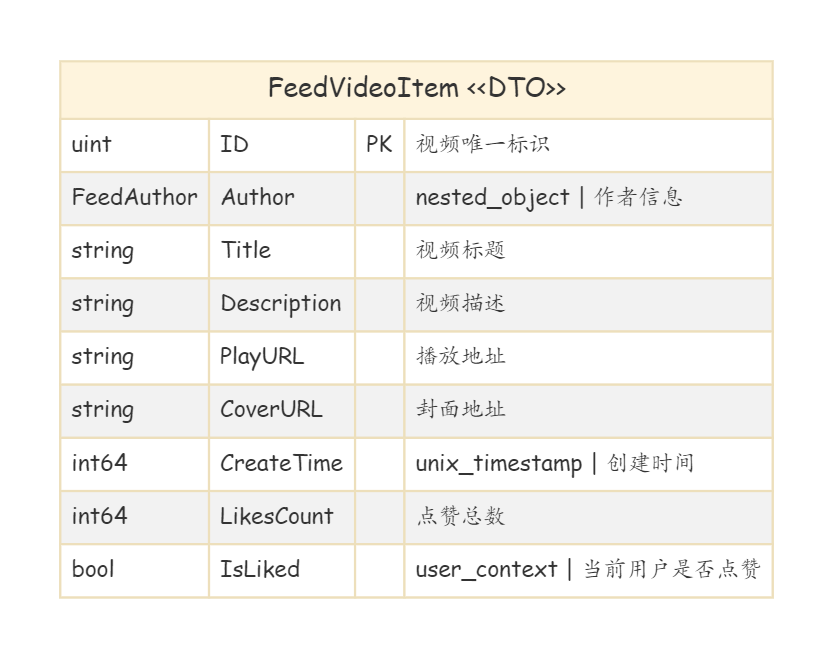The image size is (835, 647).
Task: Click the nested_object 作者信息 comment
Action: pyautogui.click(x=549, y=198)
